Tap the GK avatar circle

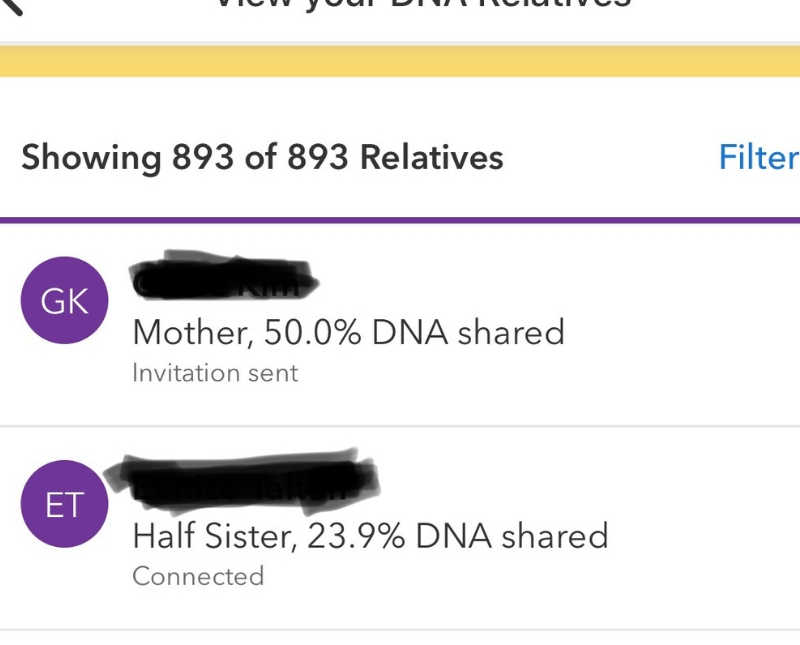point(64,300)
